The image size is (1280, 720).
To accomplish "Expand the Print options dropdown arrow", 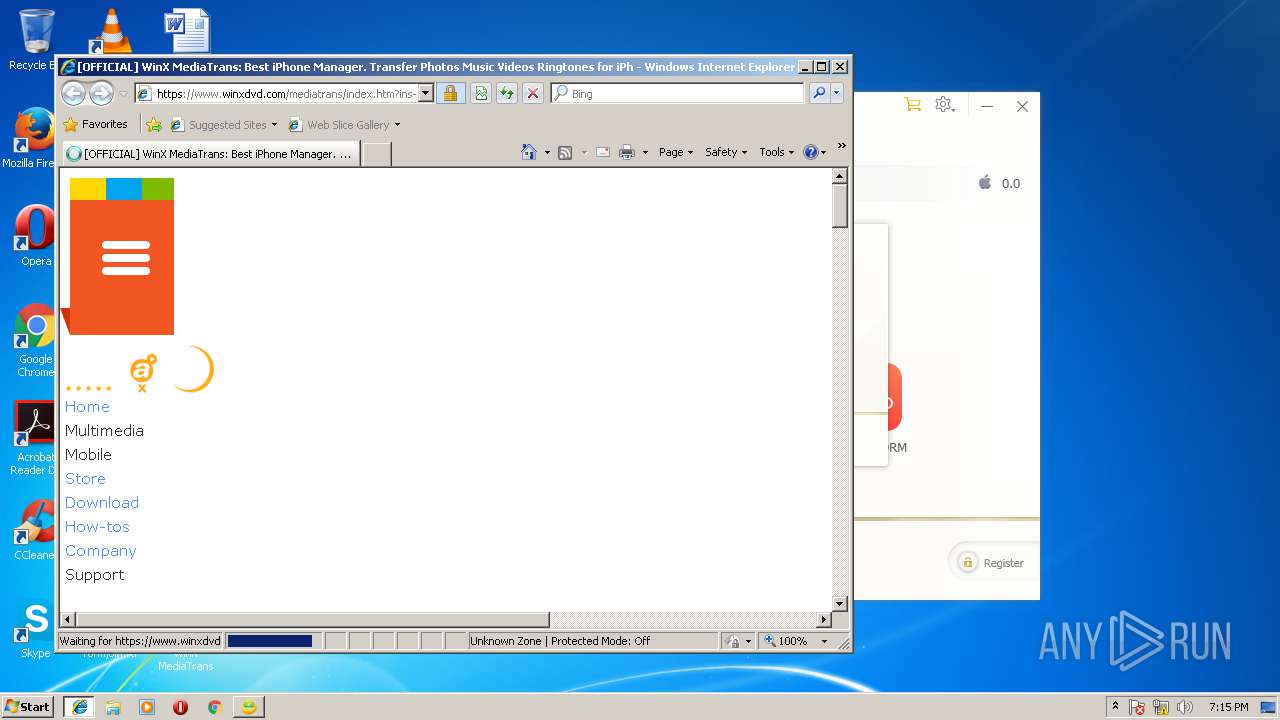I will coord(645,153).
